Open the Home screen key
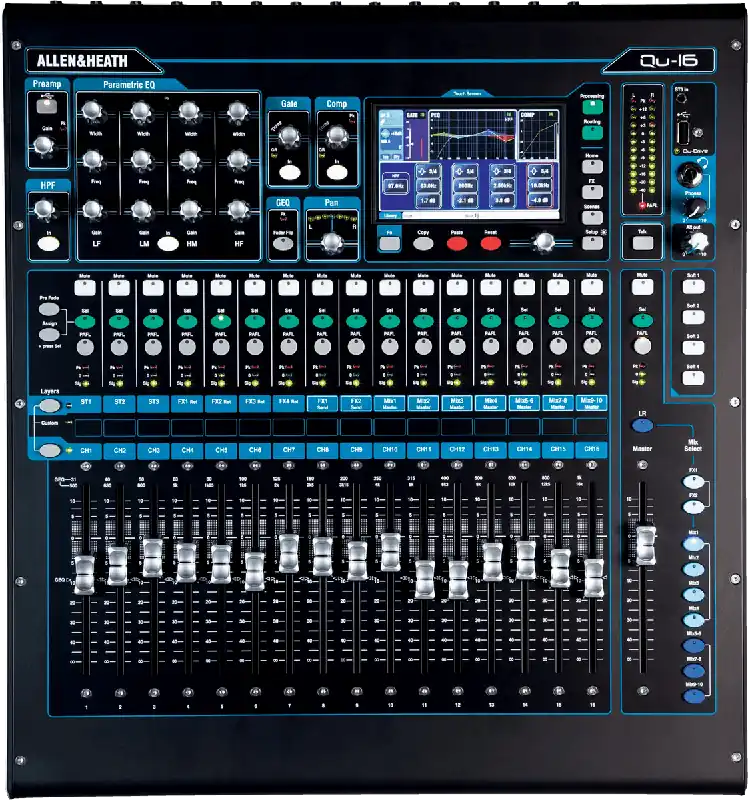 point(592,166)
